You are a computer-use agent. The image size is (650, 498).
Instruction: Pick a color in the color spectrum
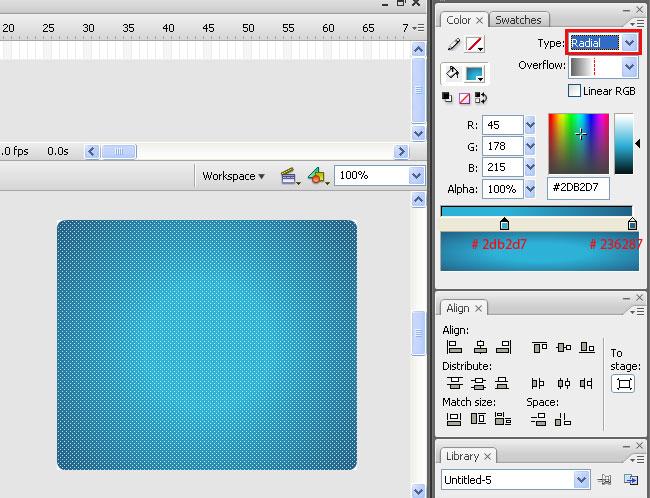pyautogui.click(x=579, y=143)
